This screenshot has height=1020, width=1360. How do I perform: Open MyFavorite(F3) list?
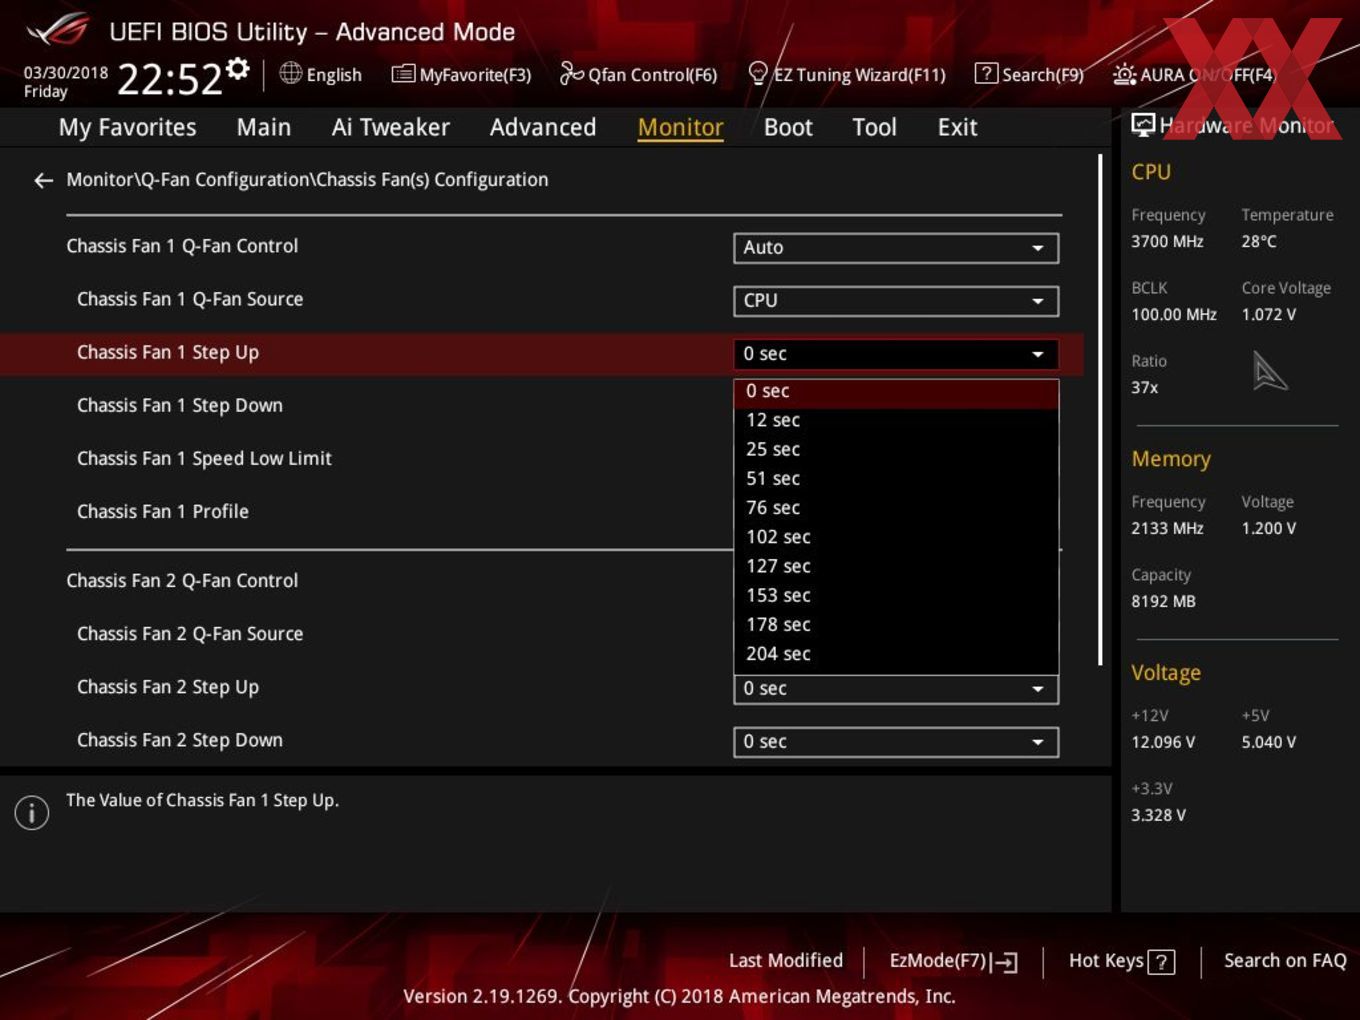[x=461, y=74]
